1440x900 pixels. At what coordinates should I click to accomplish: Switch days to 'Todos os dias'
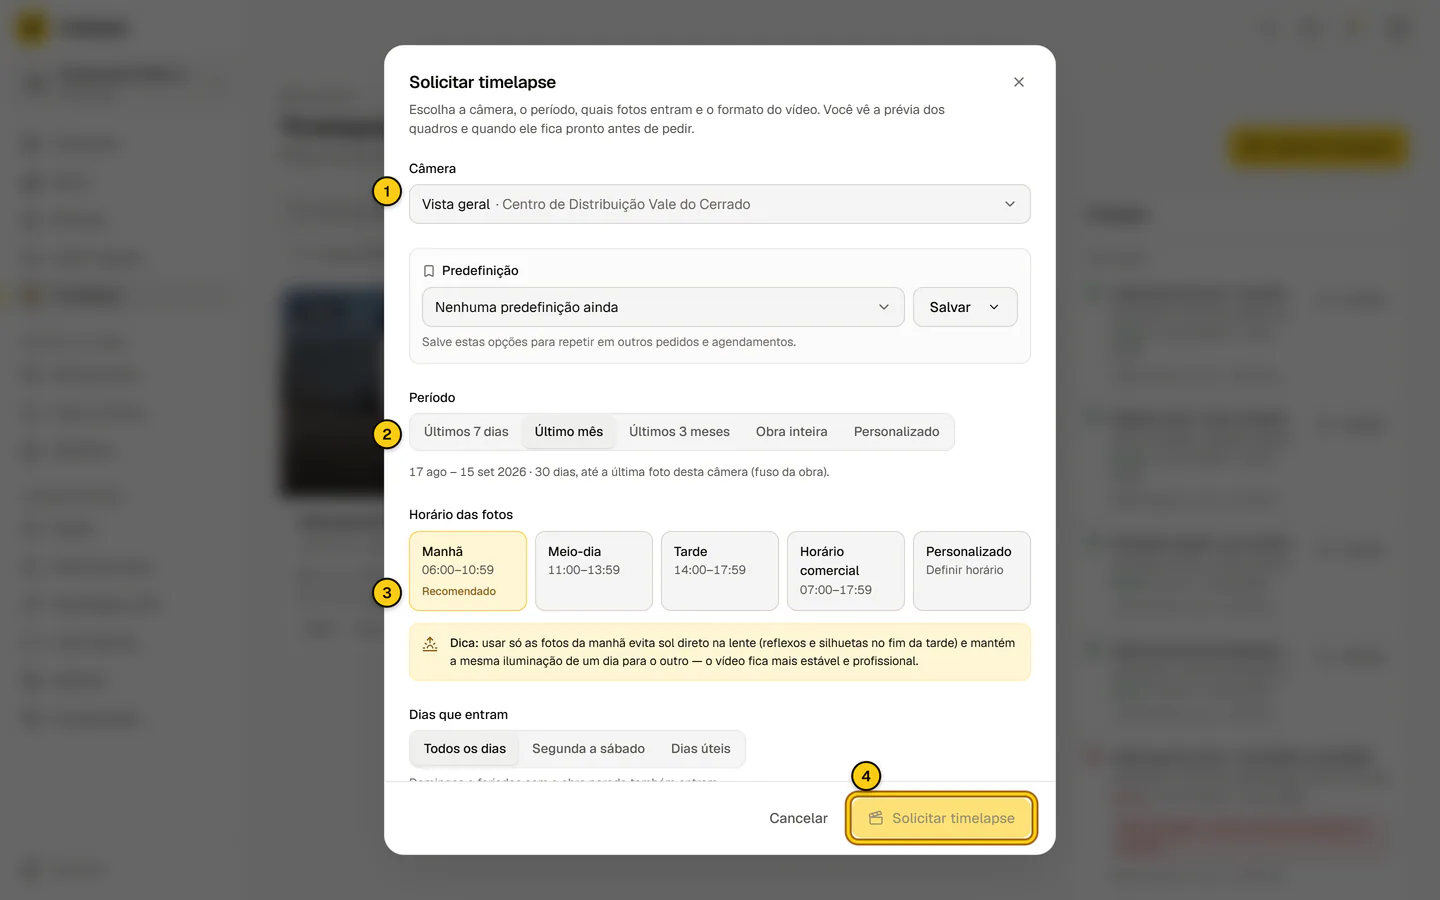point(465,749)
